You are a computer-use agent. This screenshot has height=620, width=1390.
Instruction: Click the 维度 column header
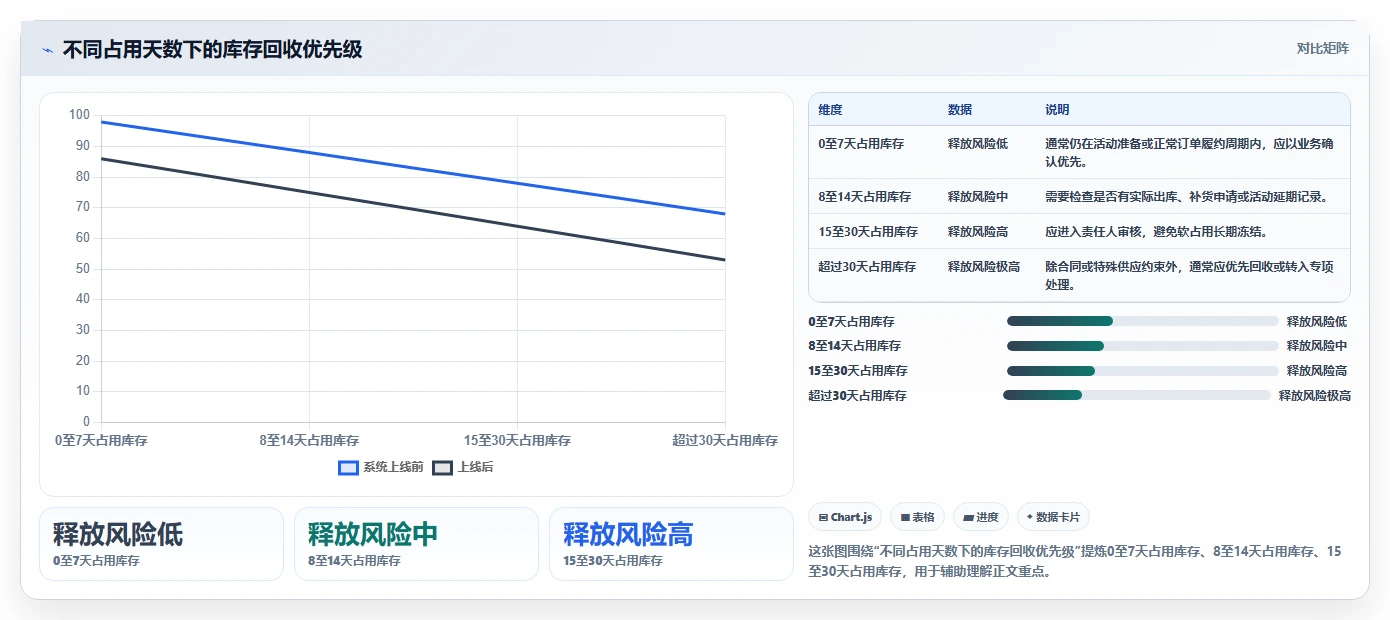pos(830,110)
